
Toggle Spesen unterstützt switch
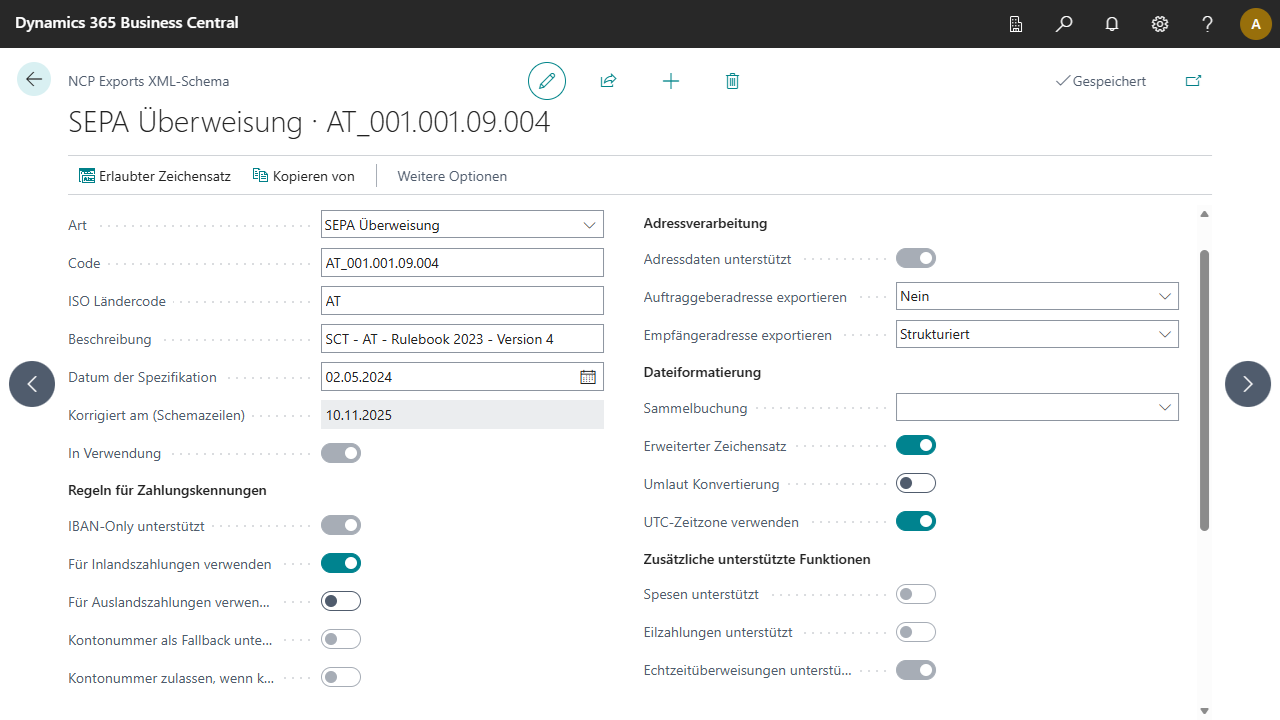pos(916,594)
